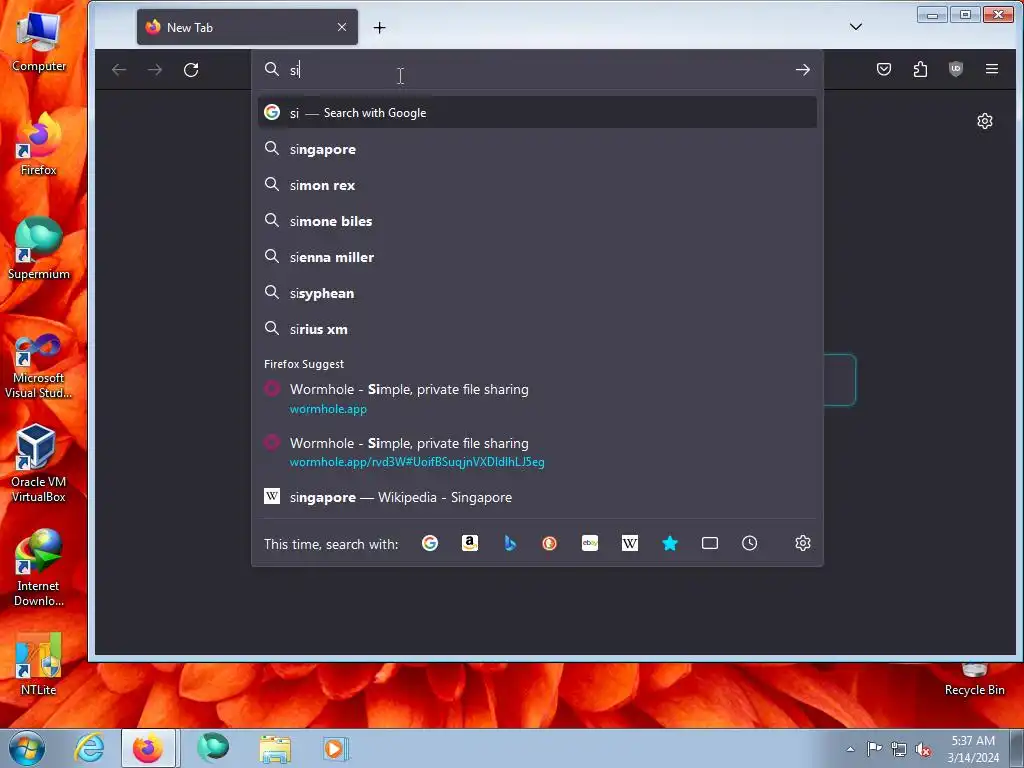The image size is (1024, 768).
Task: Go forward one page
Action: (155, 70)
